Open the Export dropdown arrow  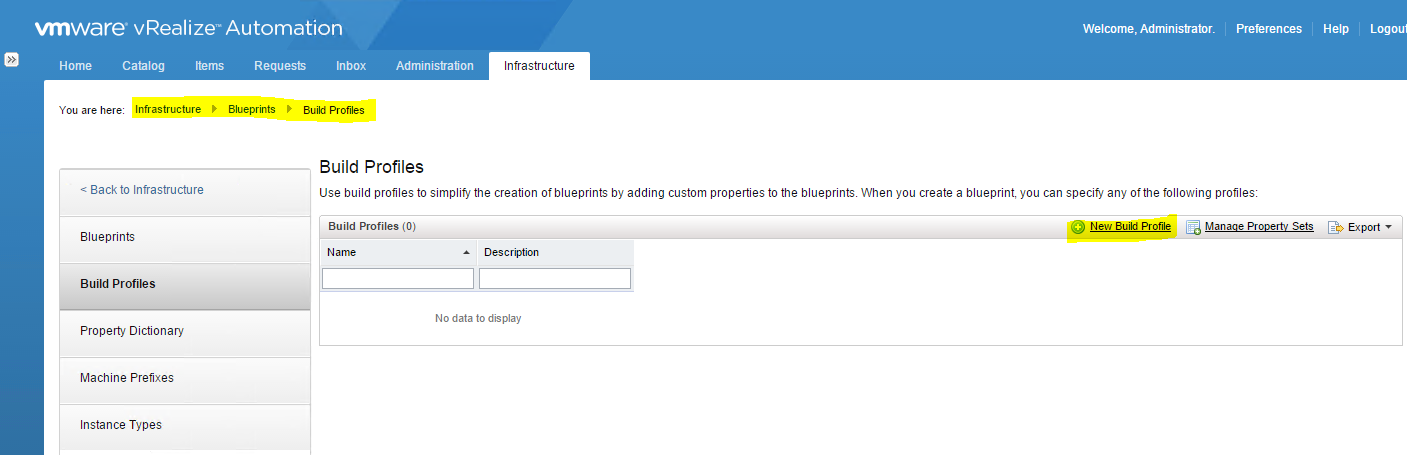tap(1389, 227)
